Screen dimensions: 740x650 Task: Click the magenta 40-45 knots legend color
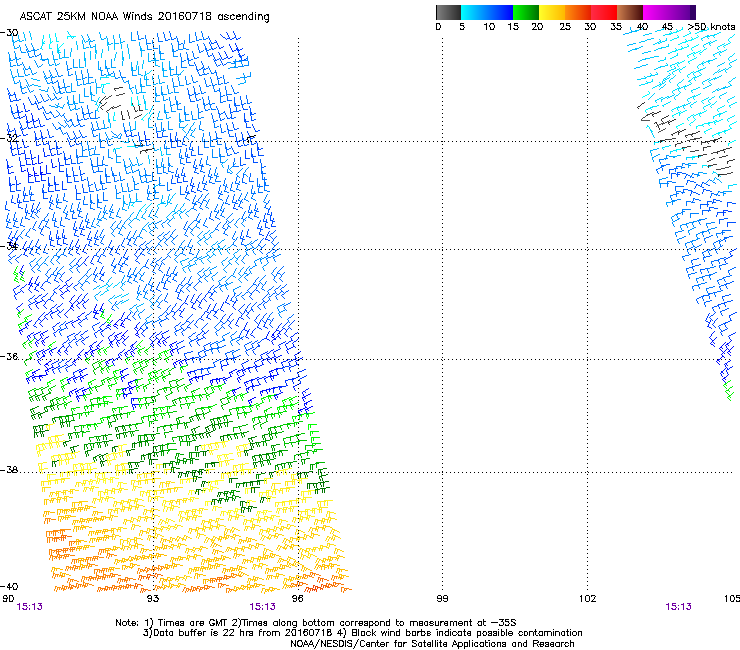pyautogui.click(x=656, y=12)
